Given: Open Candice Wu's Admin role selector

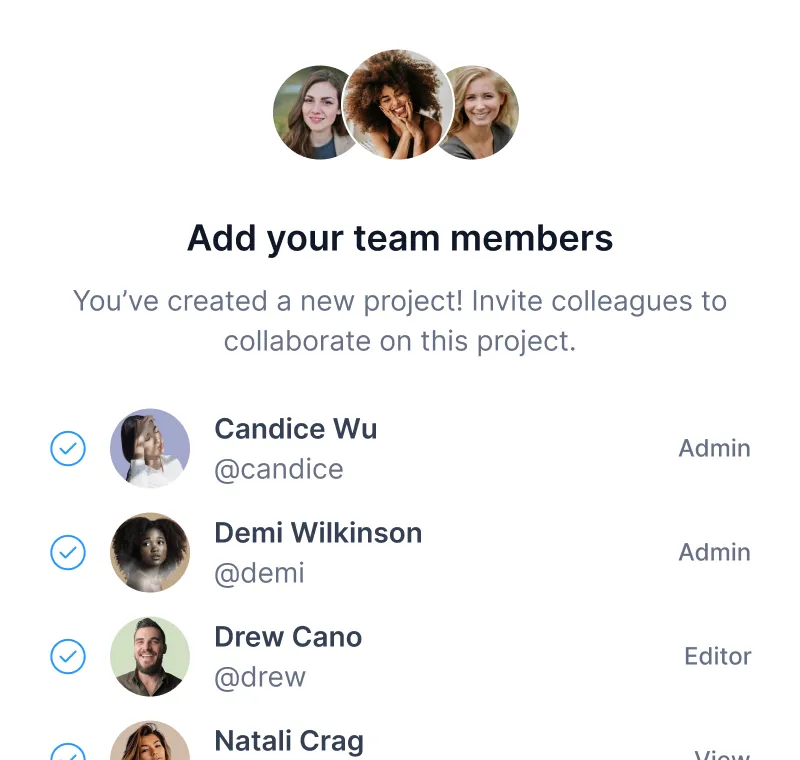Looking at the screenshot, I should coord(714,449).
